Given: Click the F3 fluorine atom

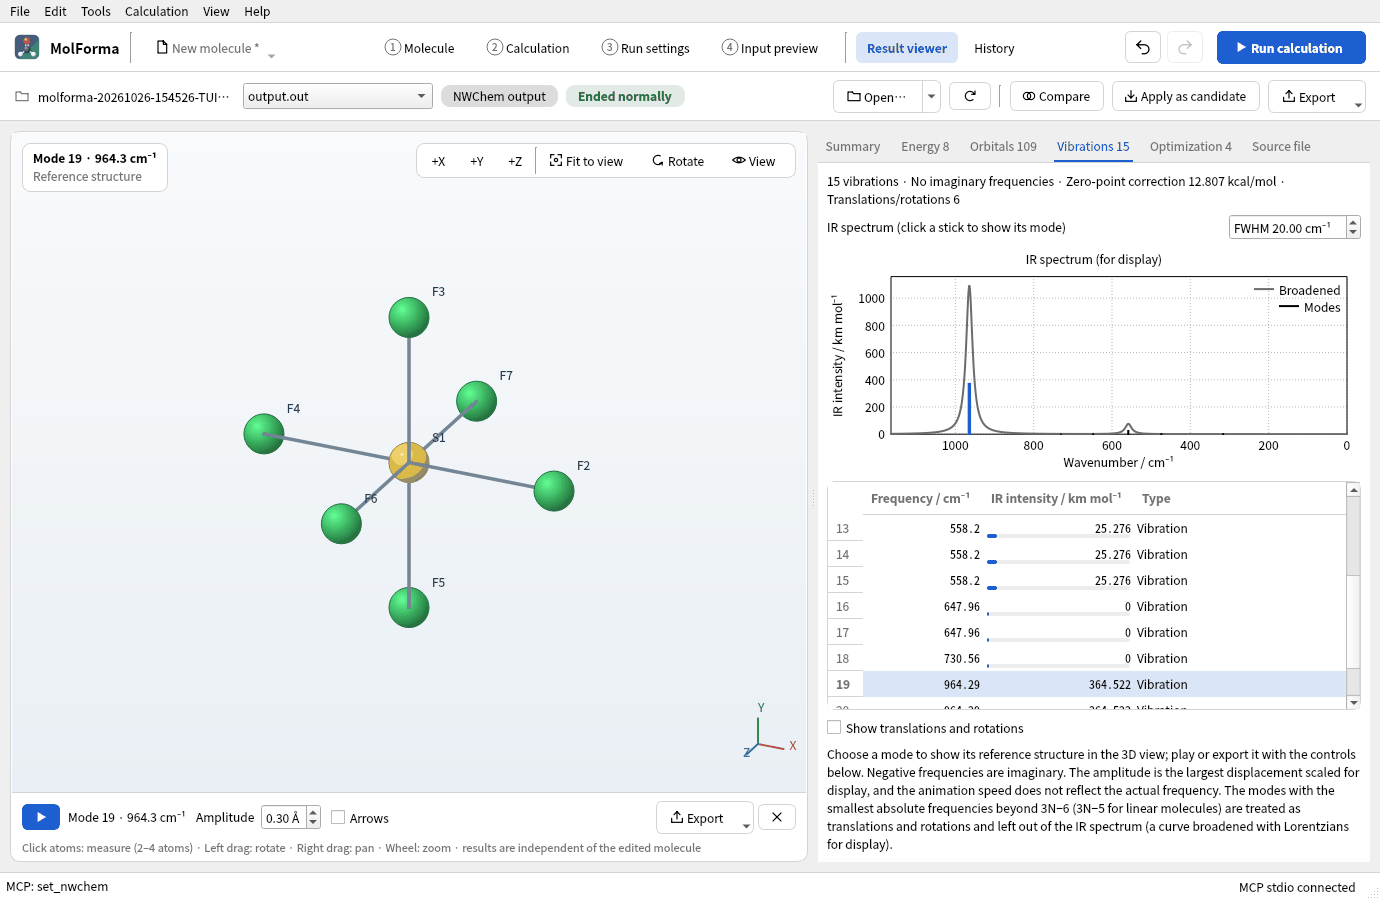Looking at the screenshot, I should click(409, 317).
